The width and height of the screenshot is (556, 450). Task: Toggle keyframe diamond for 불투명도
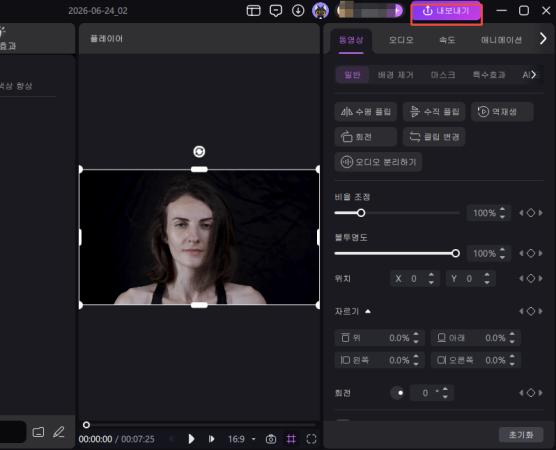(531, 253)
